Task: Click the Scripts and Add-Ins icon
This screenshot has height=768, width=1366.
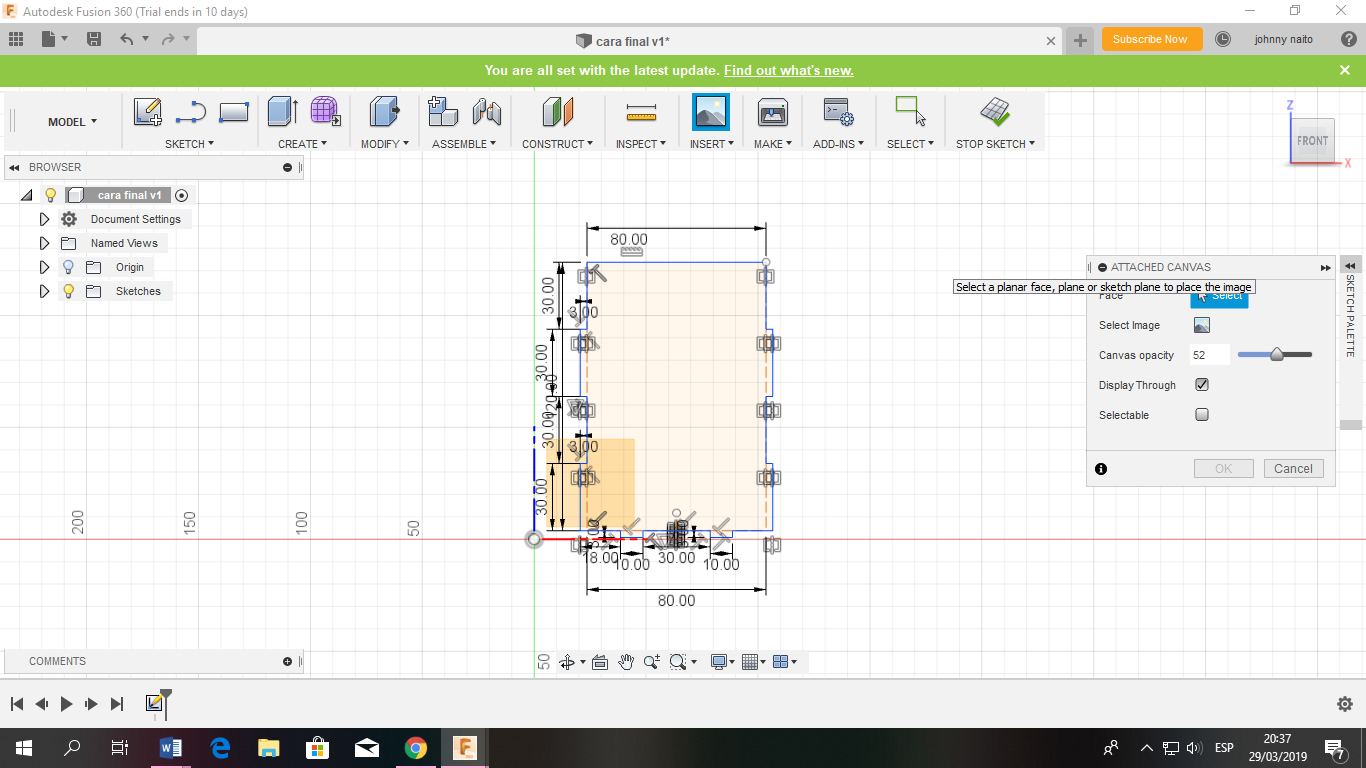Action: coord(838,111)
